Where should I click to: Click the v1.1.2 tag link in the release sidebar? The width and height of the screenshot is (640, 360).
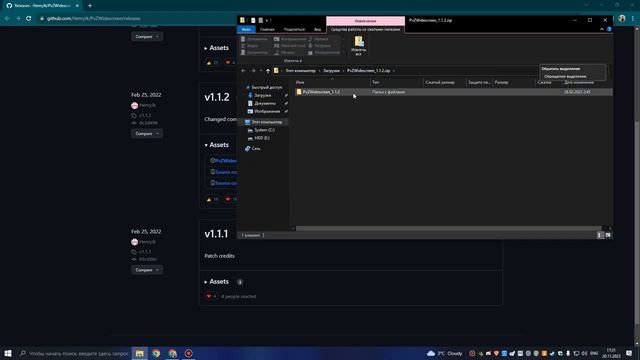142,116
